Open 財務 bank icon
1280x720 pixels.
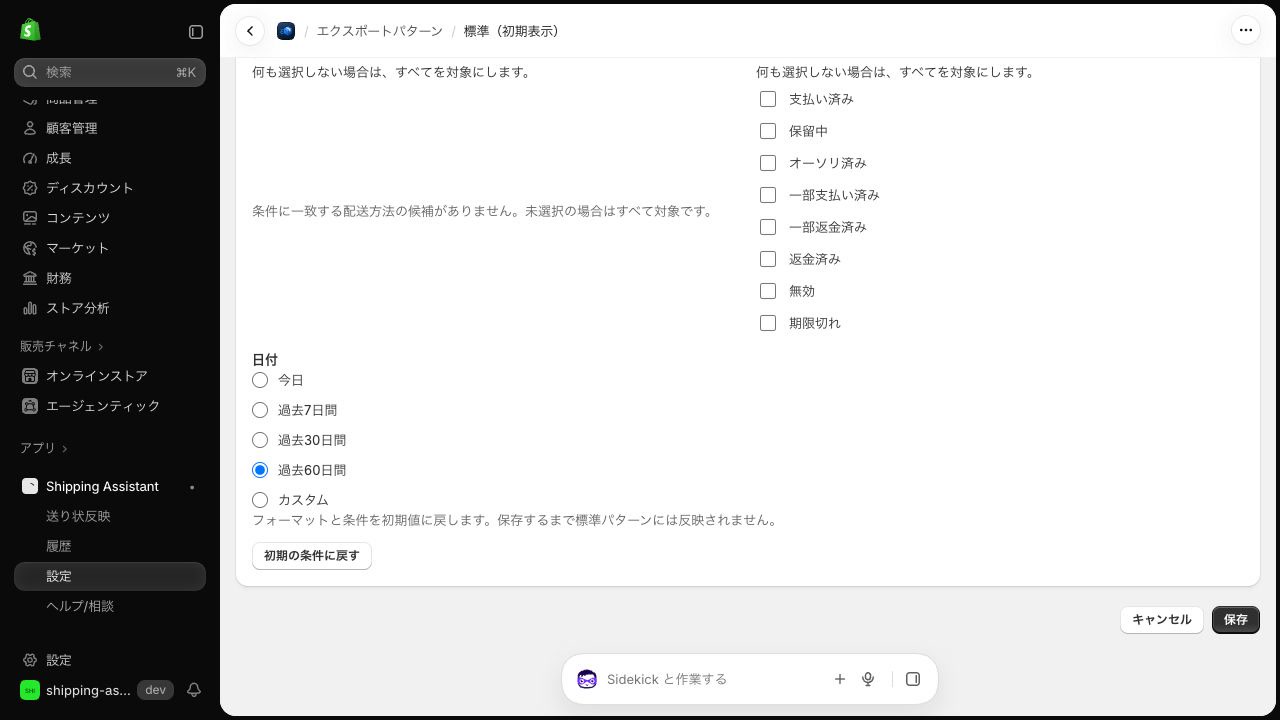click(30, 278)
